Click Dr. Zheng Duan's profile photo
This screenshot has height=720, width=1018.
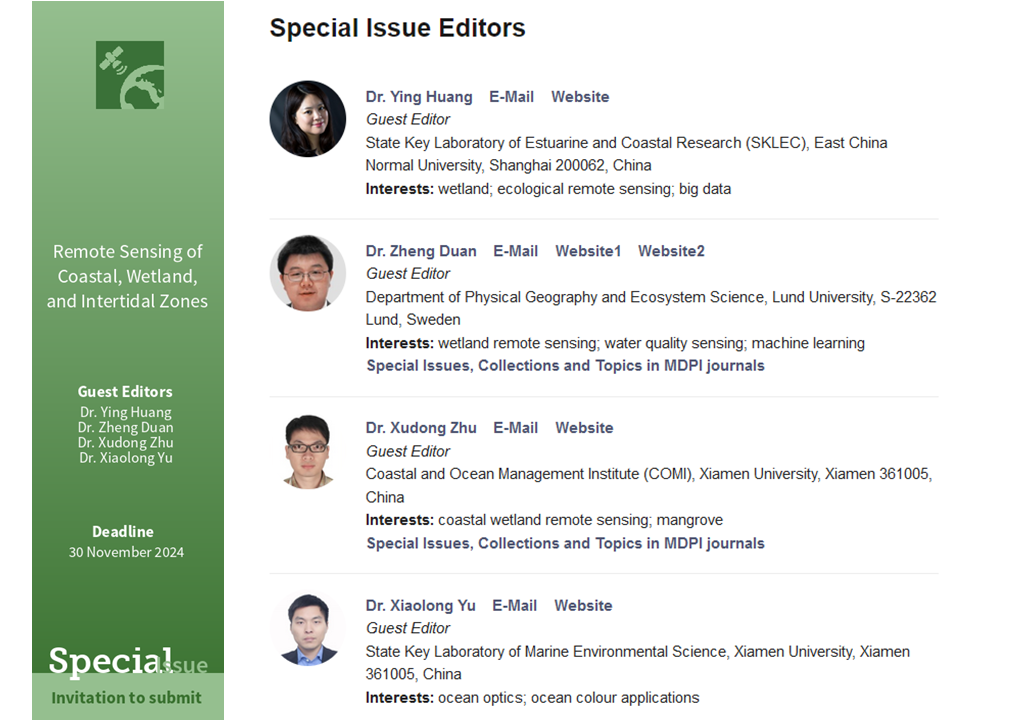(x=308, y=273)
